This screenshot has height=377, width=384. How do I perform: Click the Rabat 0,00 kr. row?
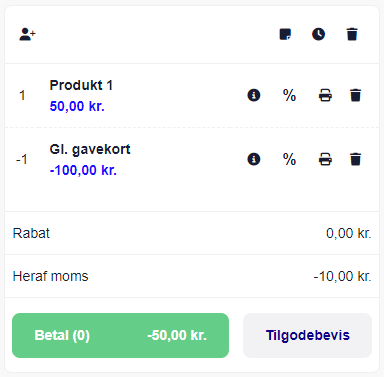tap(192, 233)
